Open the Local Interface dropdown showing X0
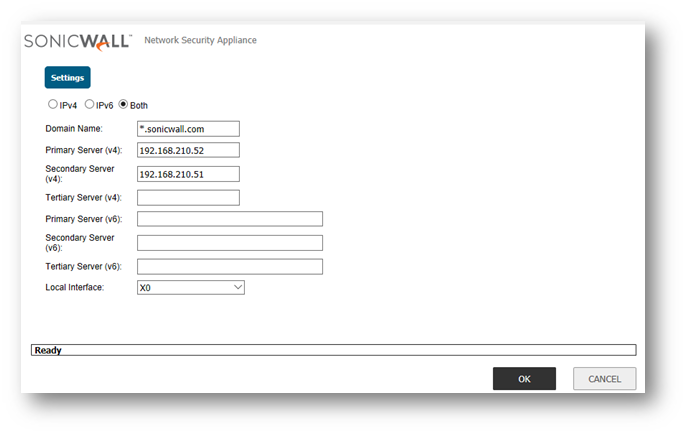 (x=191, y=287)
